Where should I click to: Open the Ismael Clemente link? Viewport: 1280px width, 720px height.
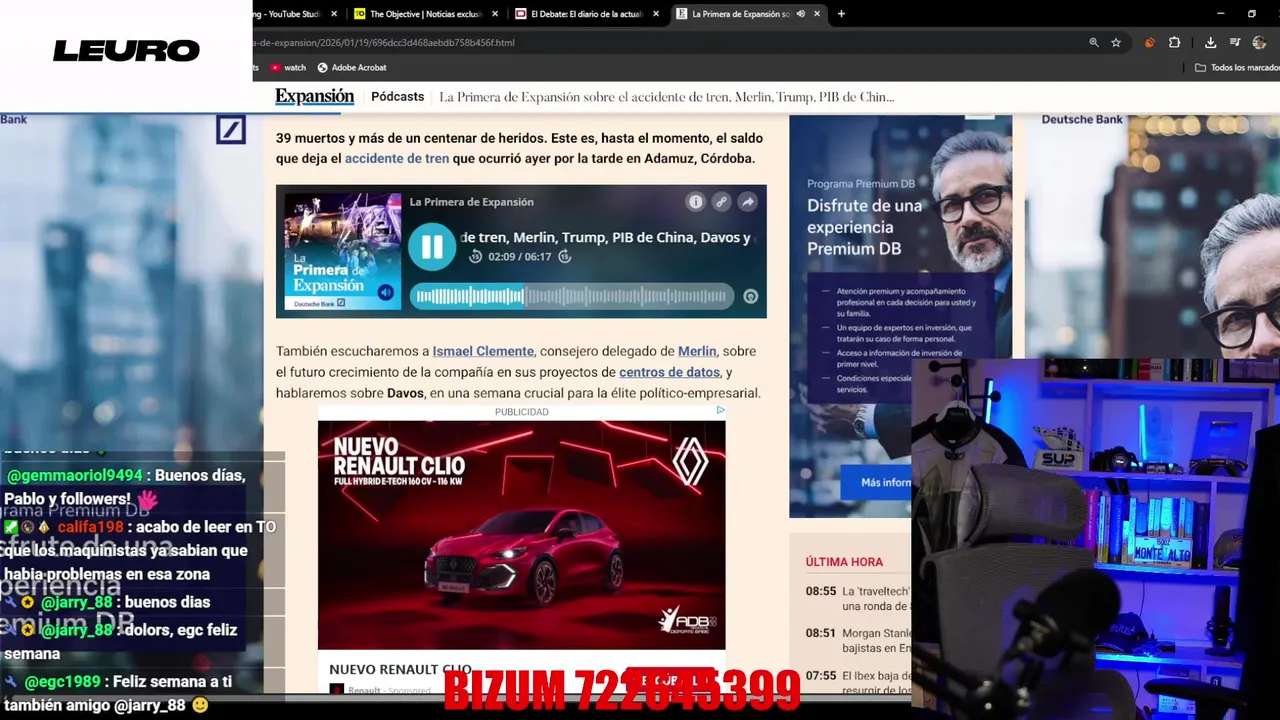[x=483, y=351]
